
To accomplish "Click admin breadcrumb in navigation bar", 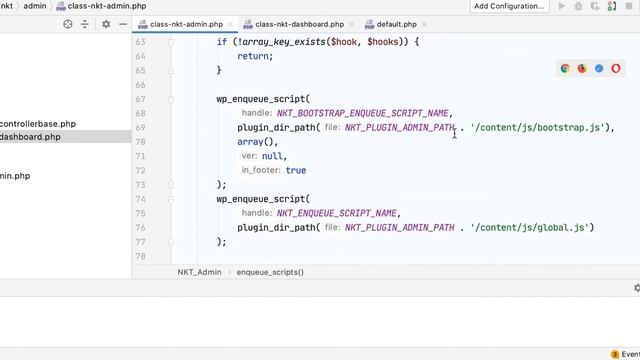I will pyautogui.click(x=35, y=6).
